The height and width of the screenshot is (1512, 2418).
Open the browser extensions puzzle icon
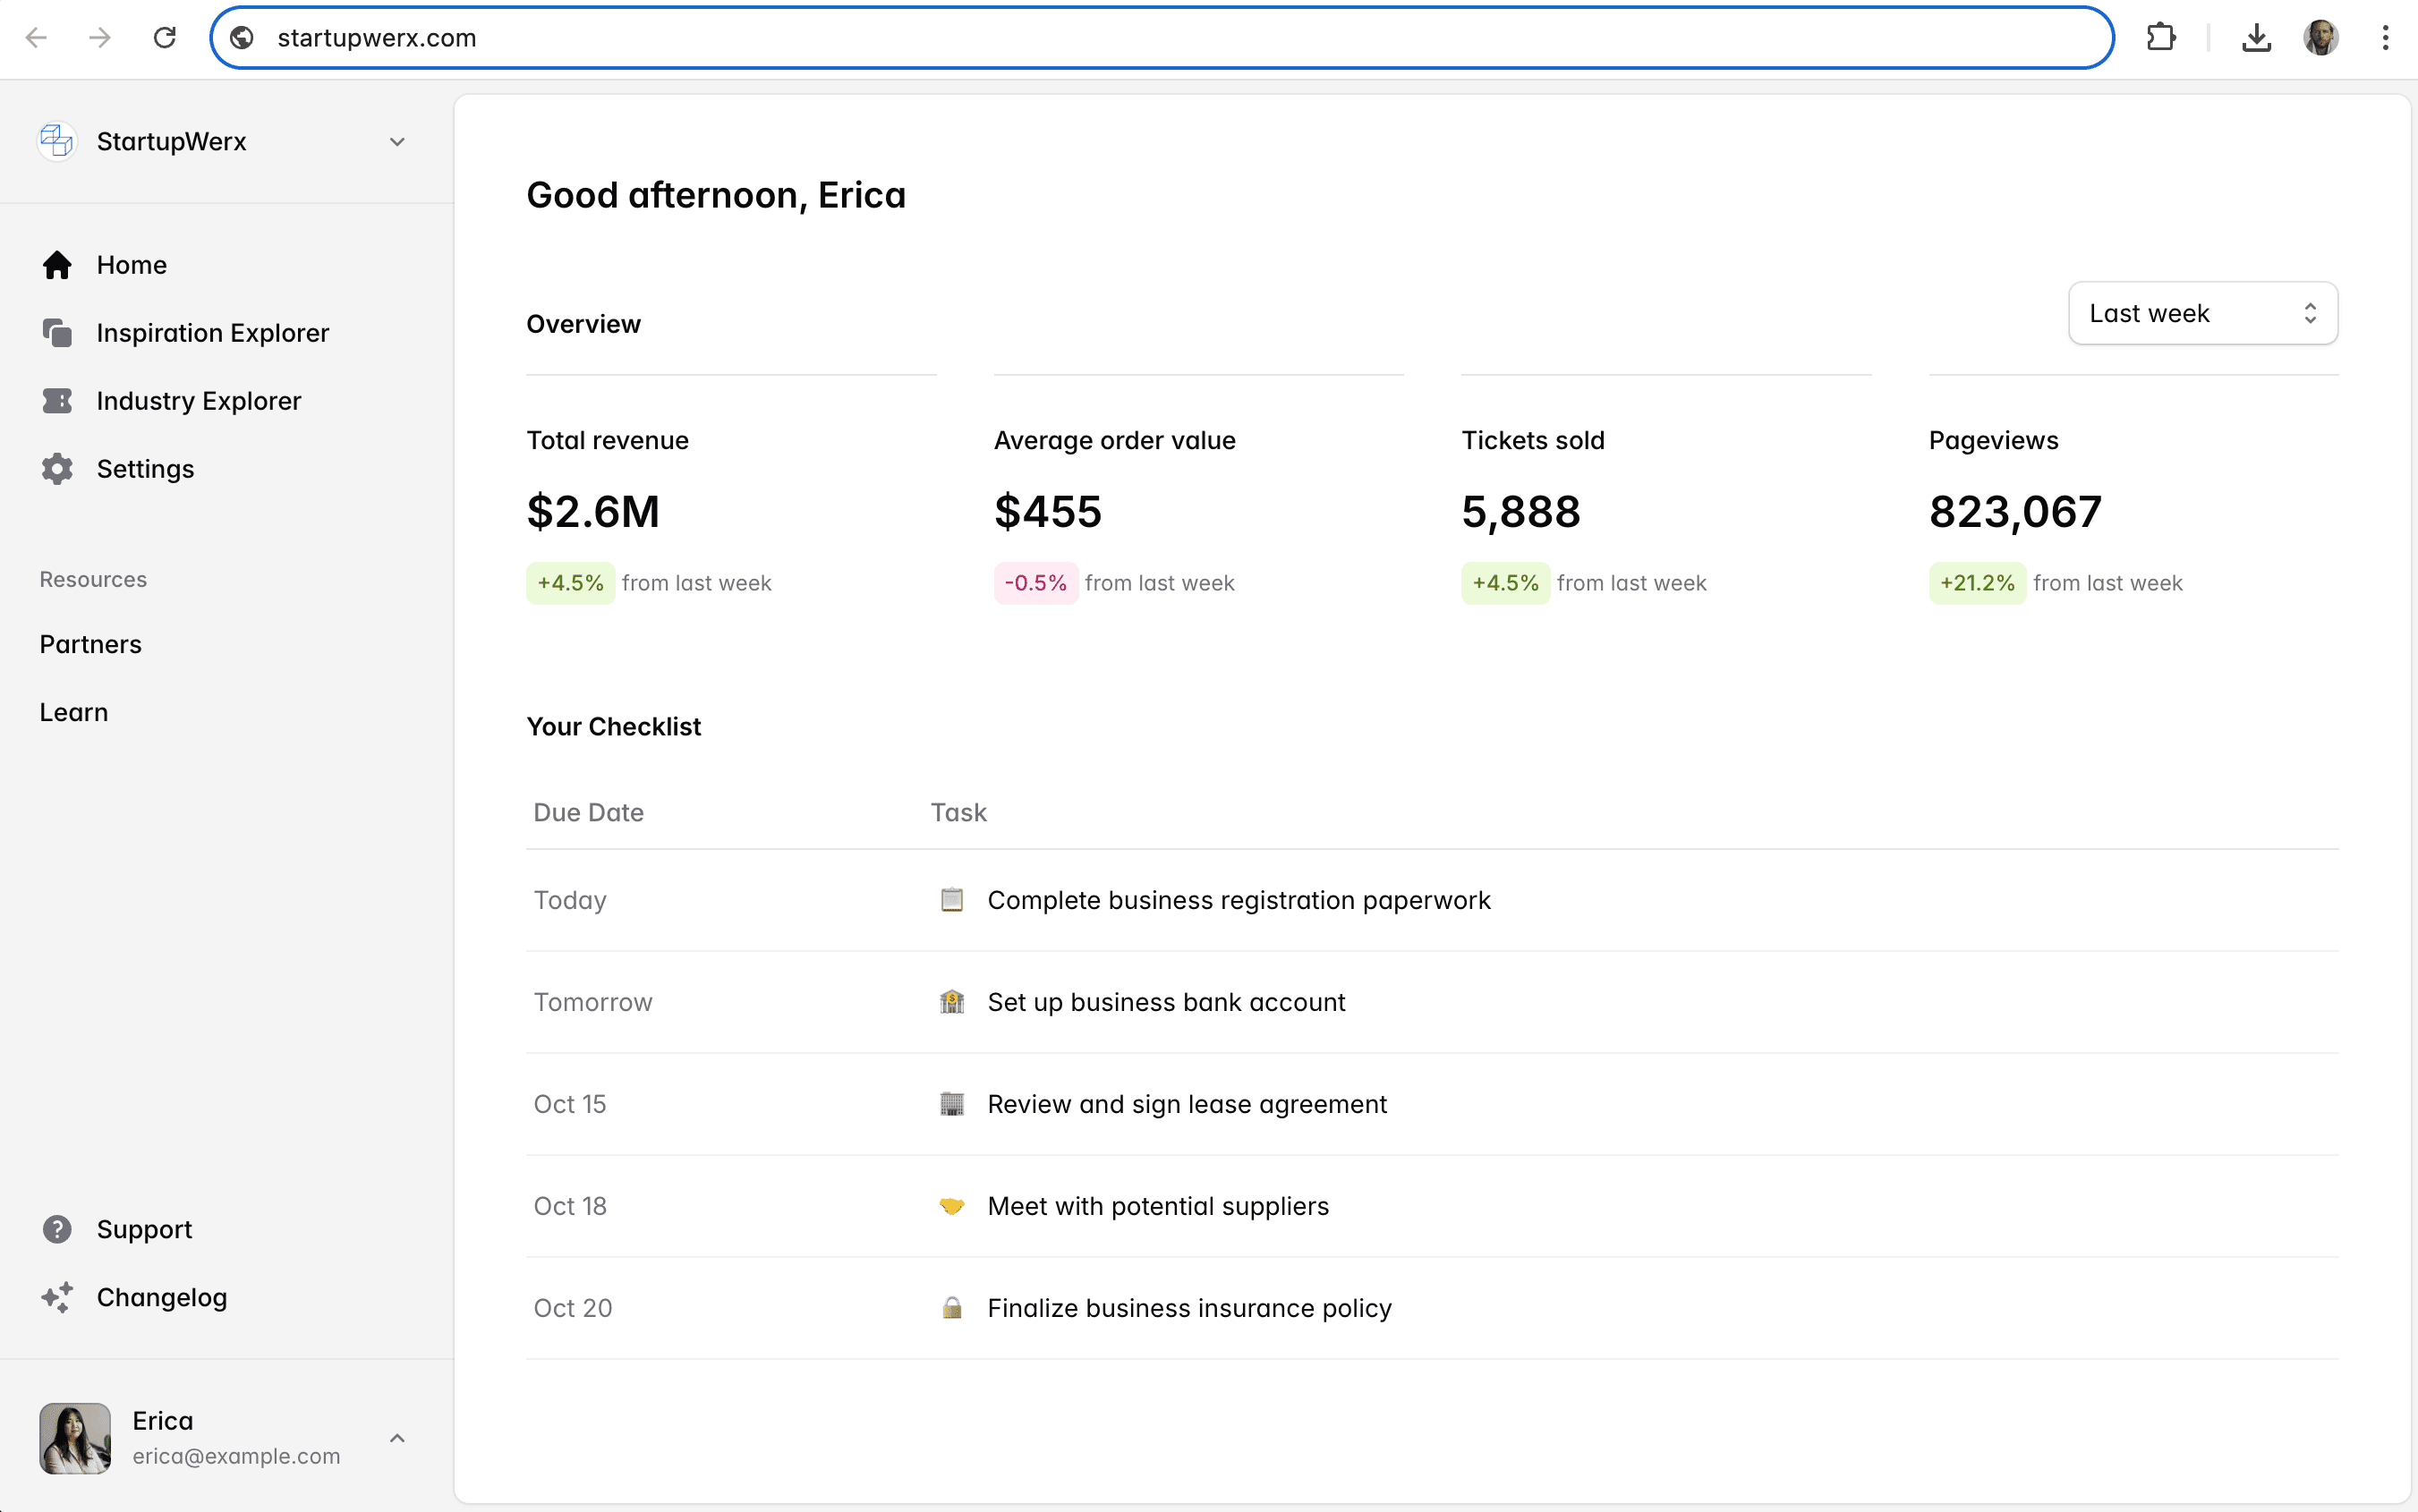coord(2160,38)
